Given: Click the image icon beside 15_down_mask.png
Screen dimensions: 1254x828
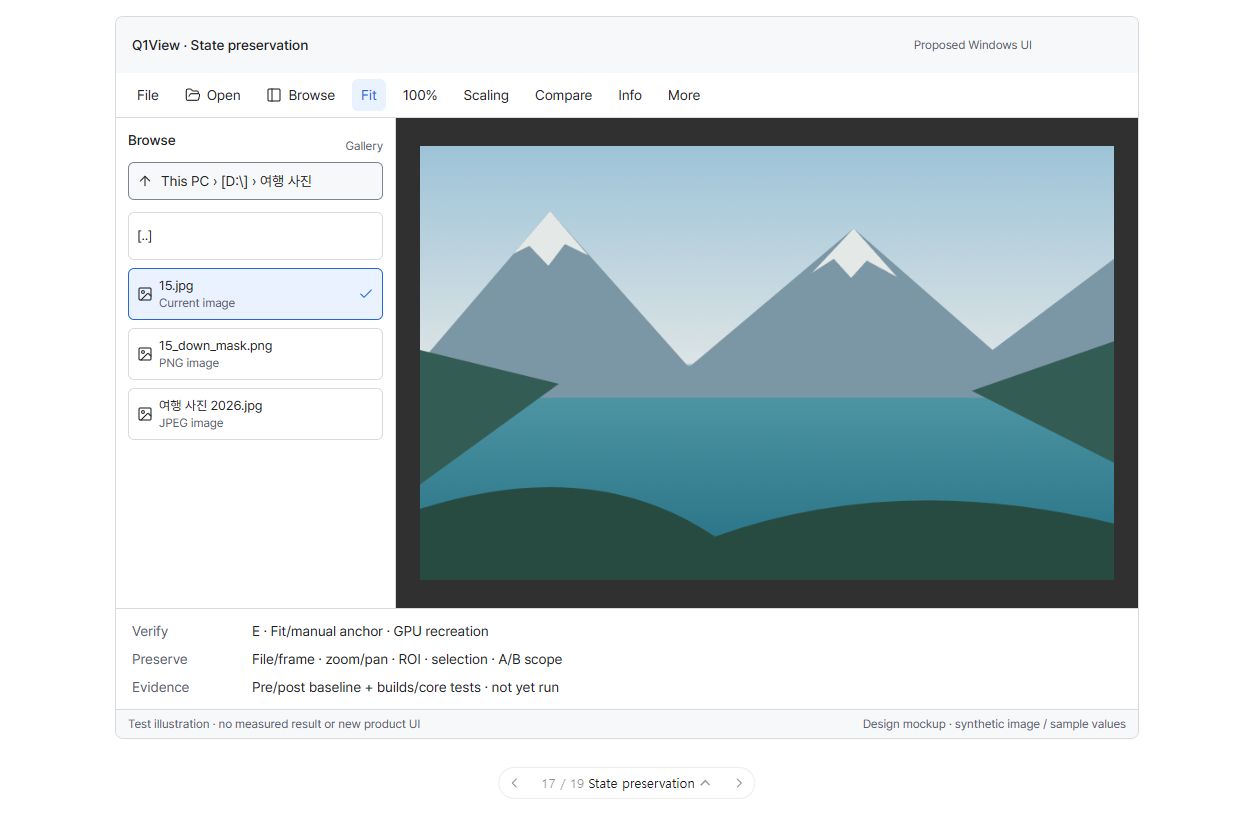Looking at the screenshot, I should coord(145,354).
